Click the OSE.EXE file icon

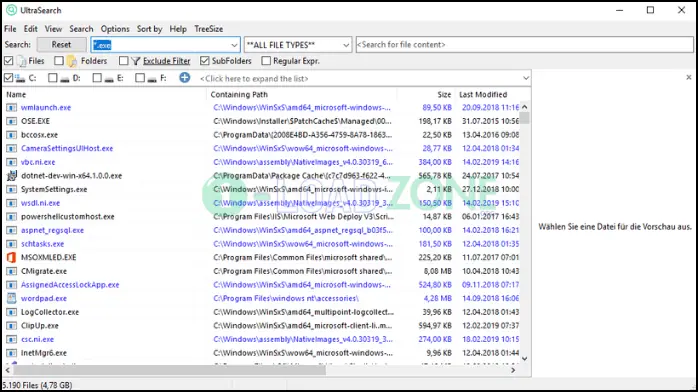click(x=12, y=121)
